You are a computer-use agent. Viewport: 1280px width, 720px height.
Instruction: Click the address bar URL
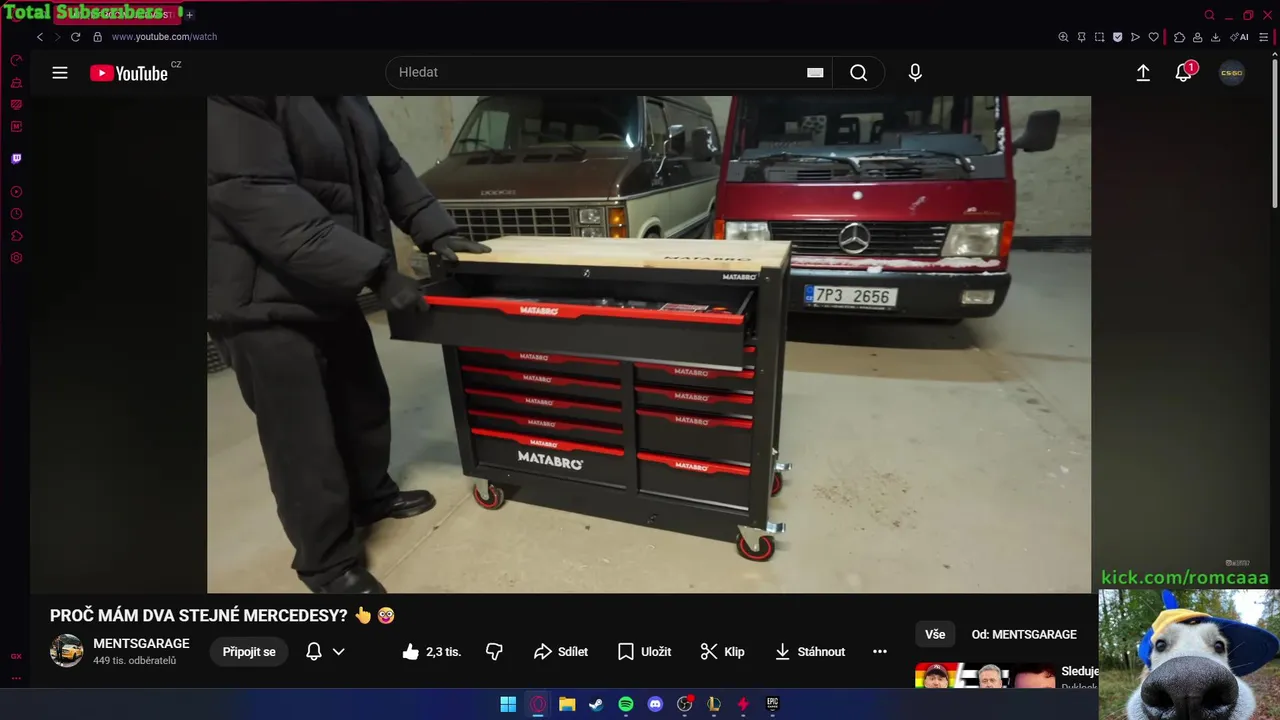(164, 37)
